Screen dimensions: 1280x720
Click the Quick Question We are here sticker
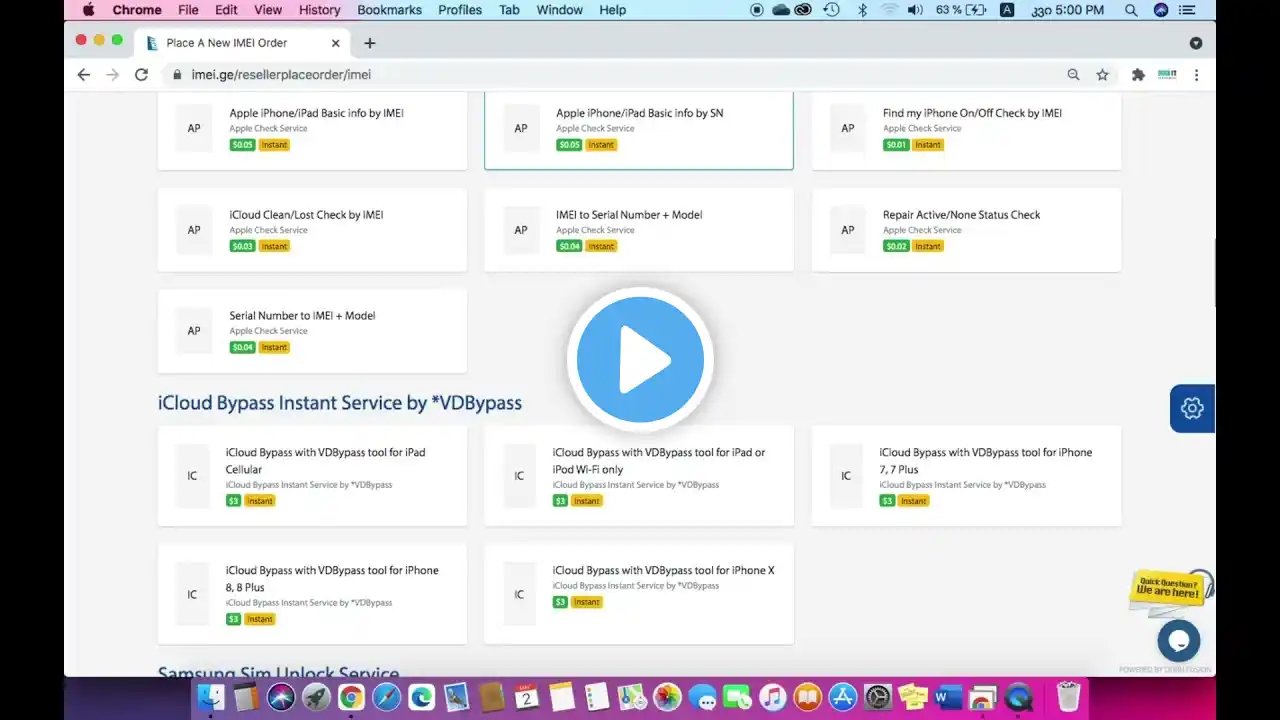1168,588
